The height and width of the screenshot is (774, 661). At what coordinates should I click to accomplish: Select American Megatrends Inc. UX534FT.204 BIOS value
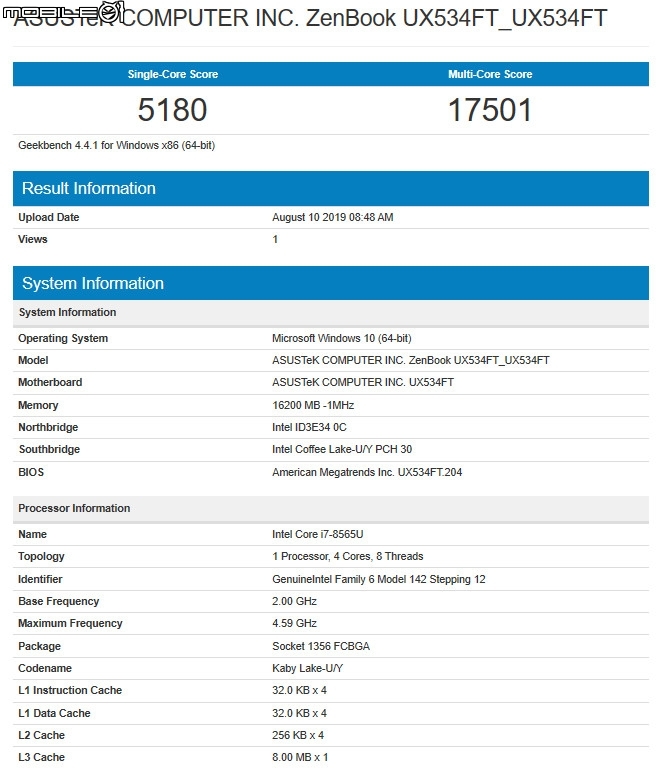(x=367, y=472)
